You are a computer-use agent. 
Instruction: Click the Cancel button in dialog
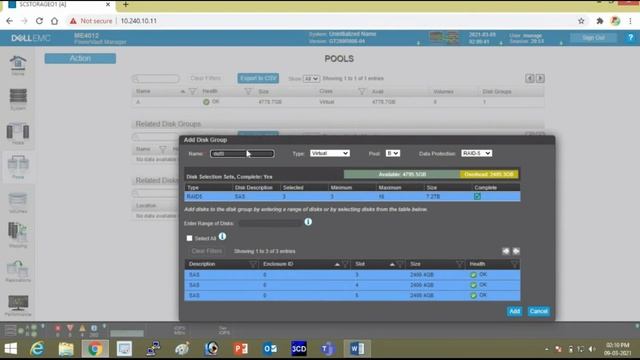coord(538,311)
